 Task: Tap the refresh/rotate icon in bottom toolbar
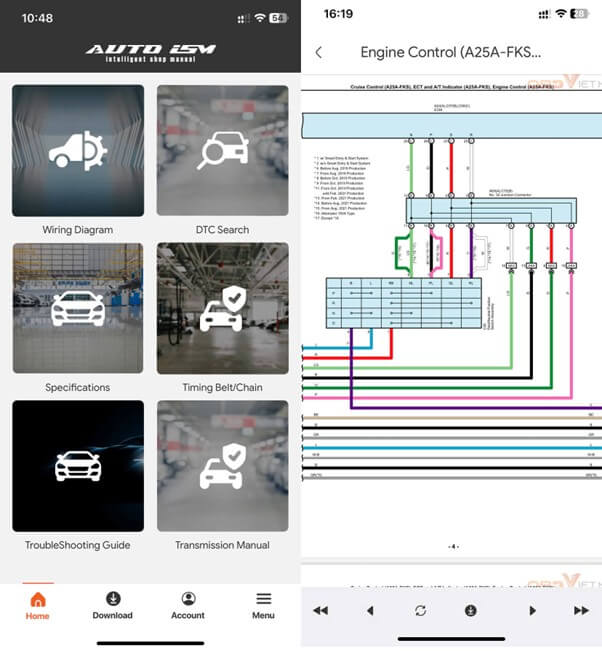tap(421, 610)
